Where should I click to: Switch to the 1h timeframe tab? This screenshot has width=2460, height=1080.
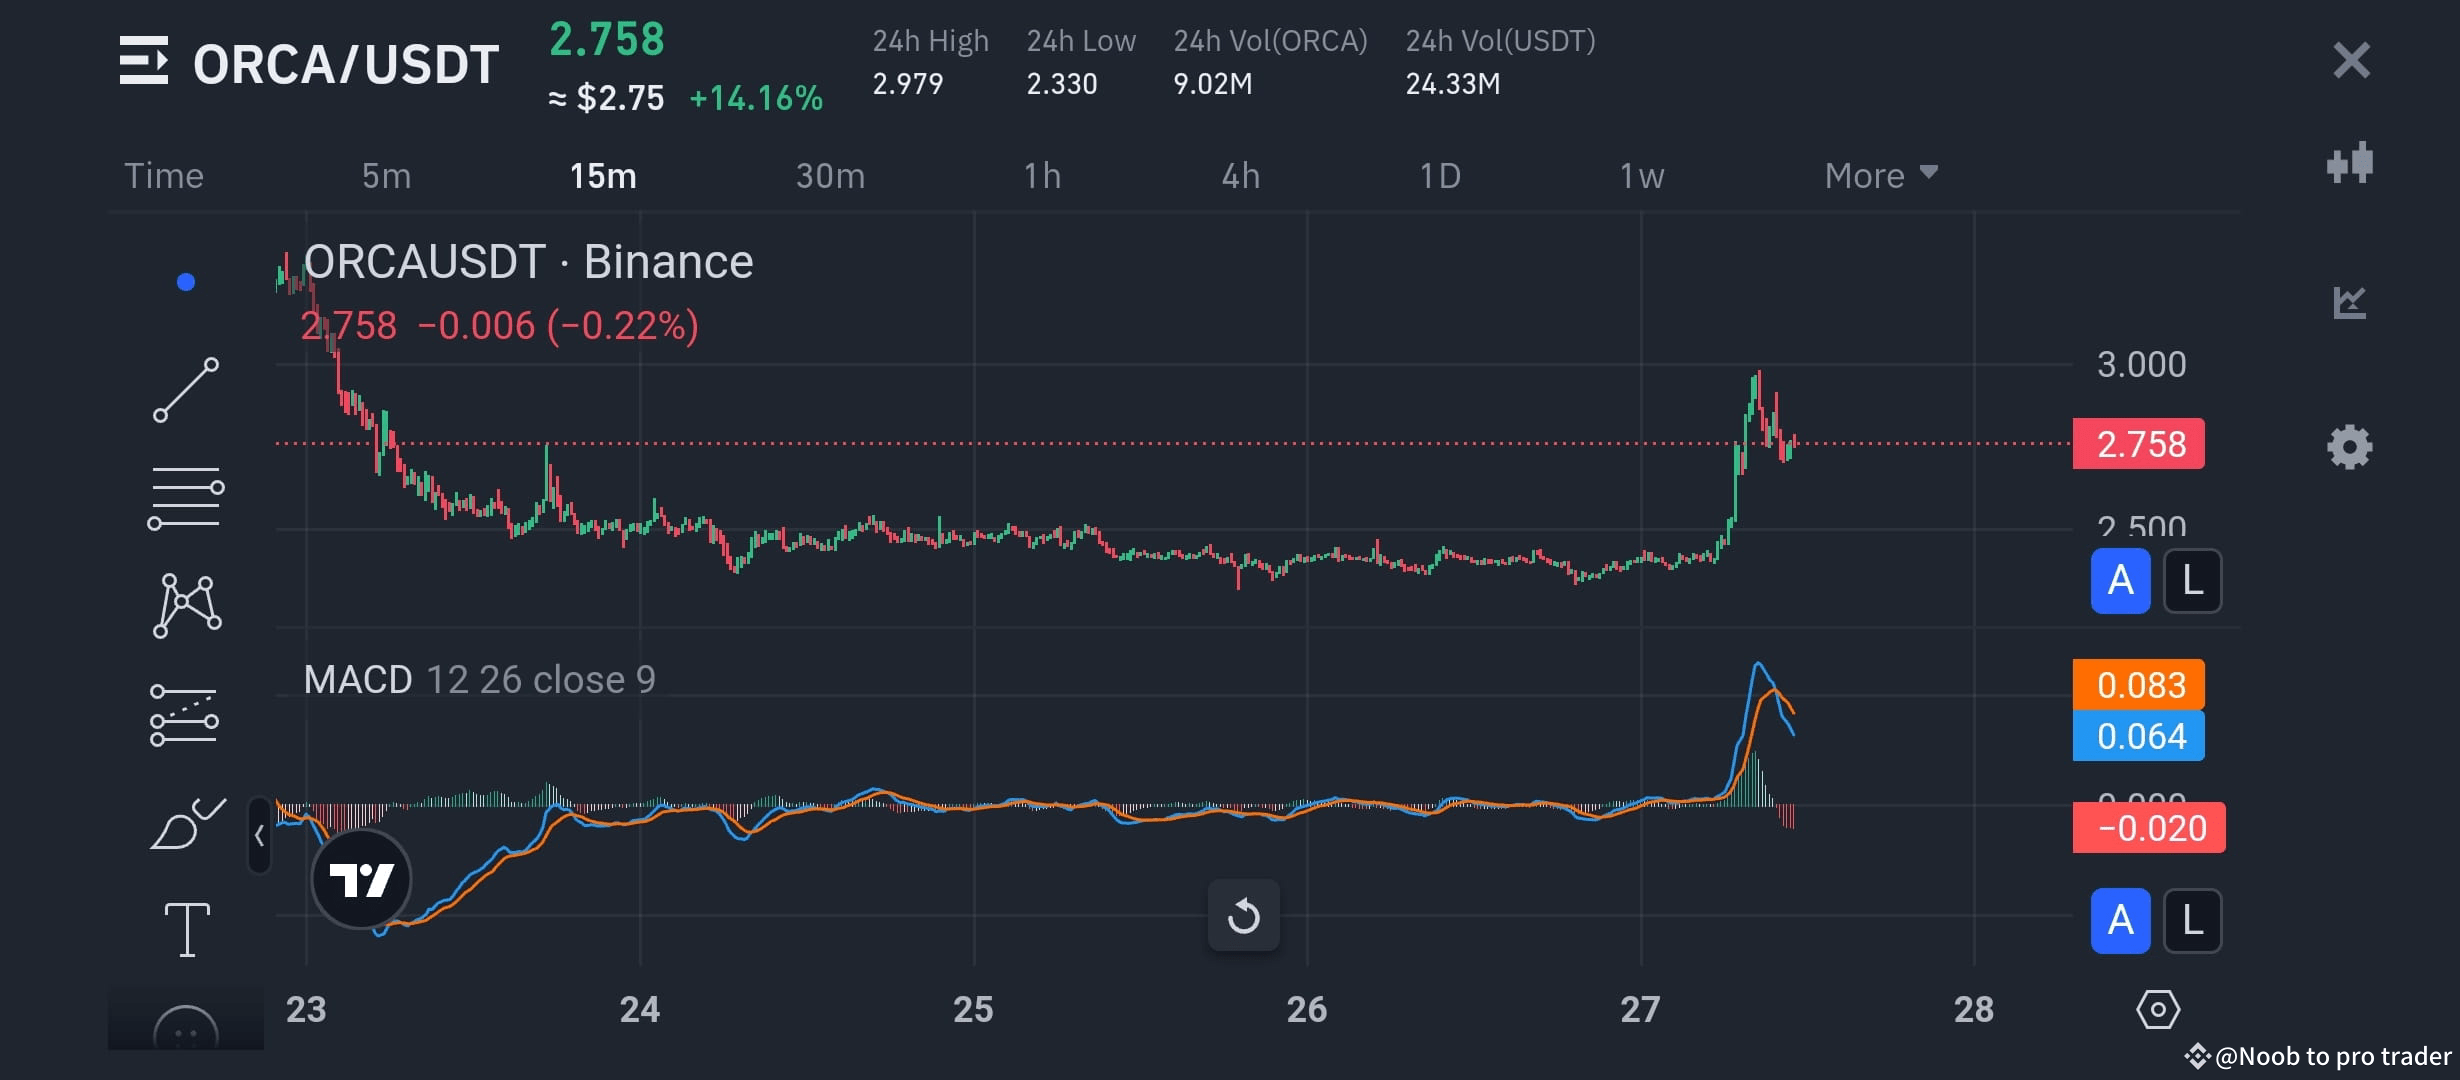pyautogui.click(x=1043, y=175)
